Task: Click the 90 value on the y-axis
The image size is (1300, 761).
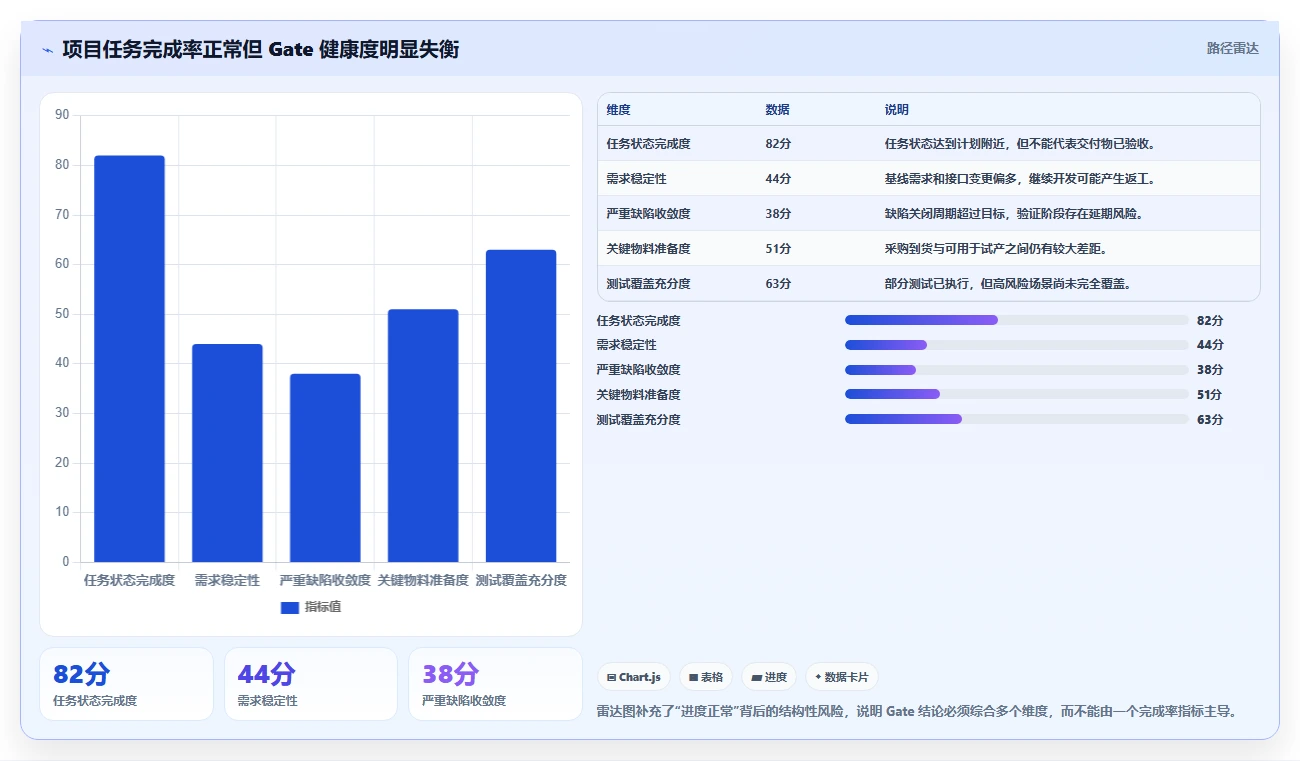Action: 62,115
